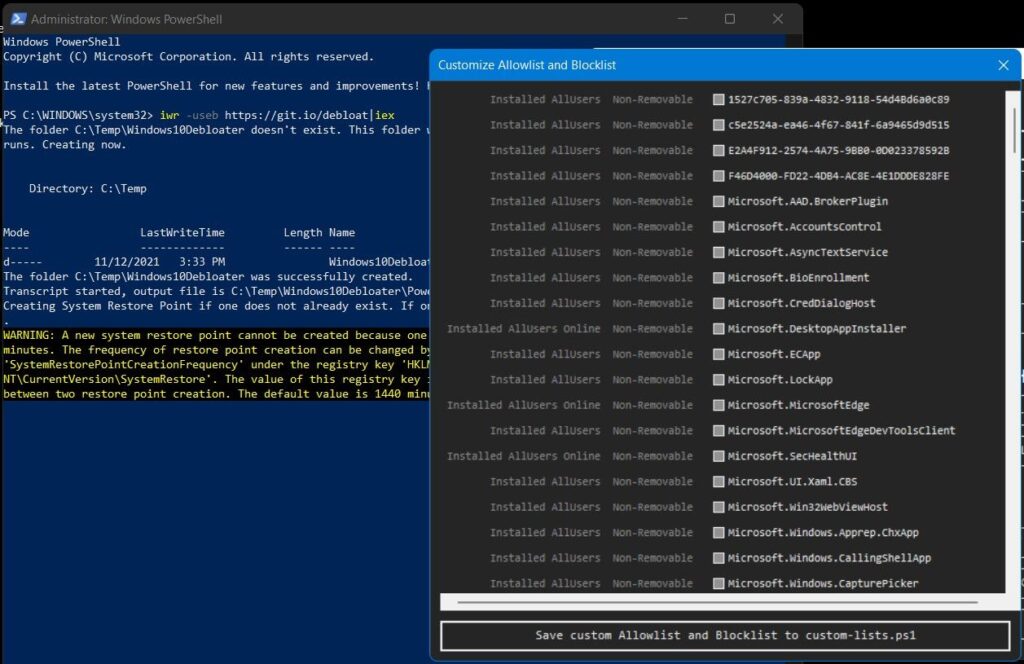1024x664 pixels.
Task: Toggle Microsoft.ECApp checkbox
Action: coord(718,354)
